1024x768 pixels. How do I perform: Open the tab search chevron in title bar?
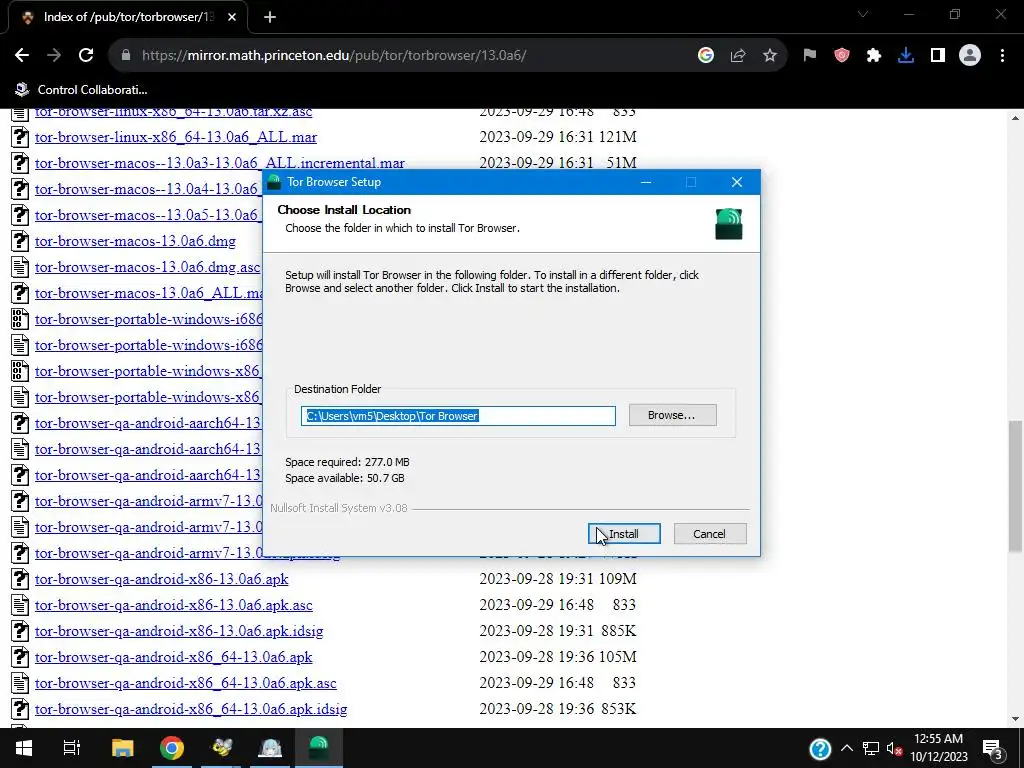[863, 14]
